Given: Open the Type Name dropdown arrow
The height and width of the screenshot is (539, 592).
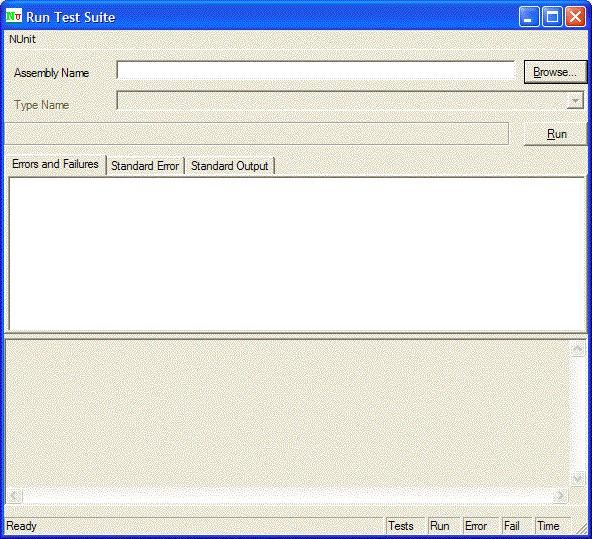Looking at the screenshot, I should pos(575,101).
